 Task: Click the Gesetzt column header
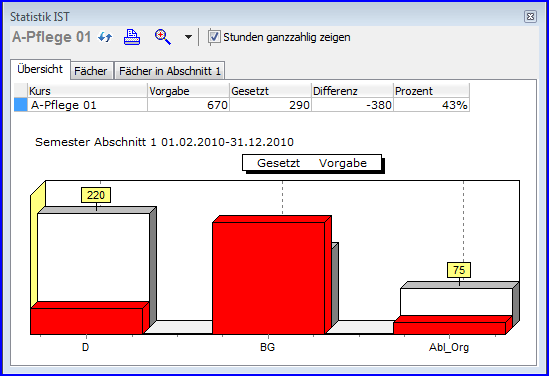270,91
